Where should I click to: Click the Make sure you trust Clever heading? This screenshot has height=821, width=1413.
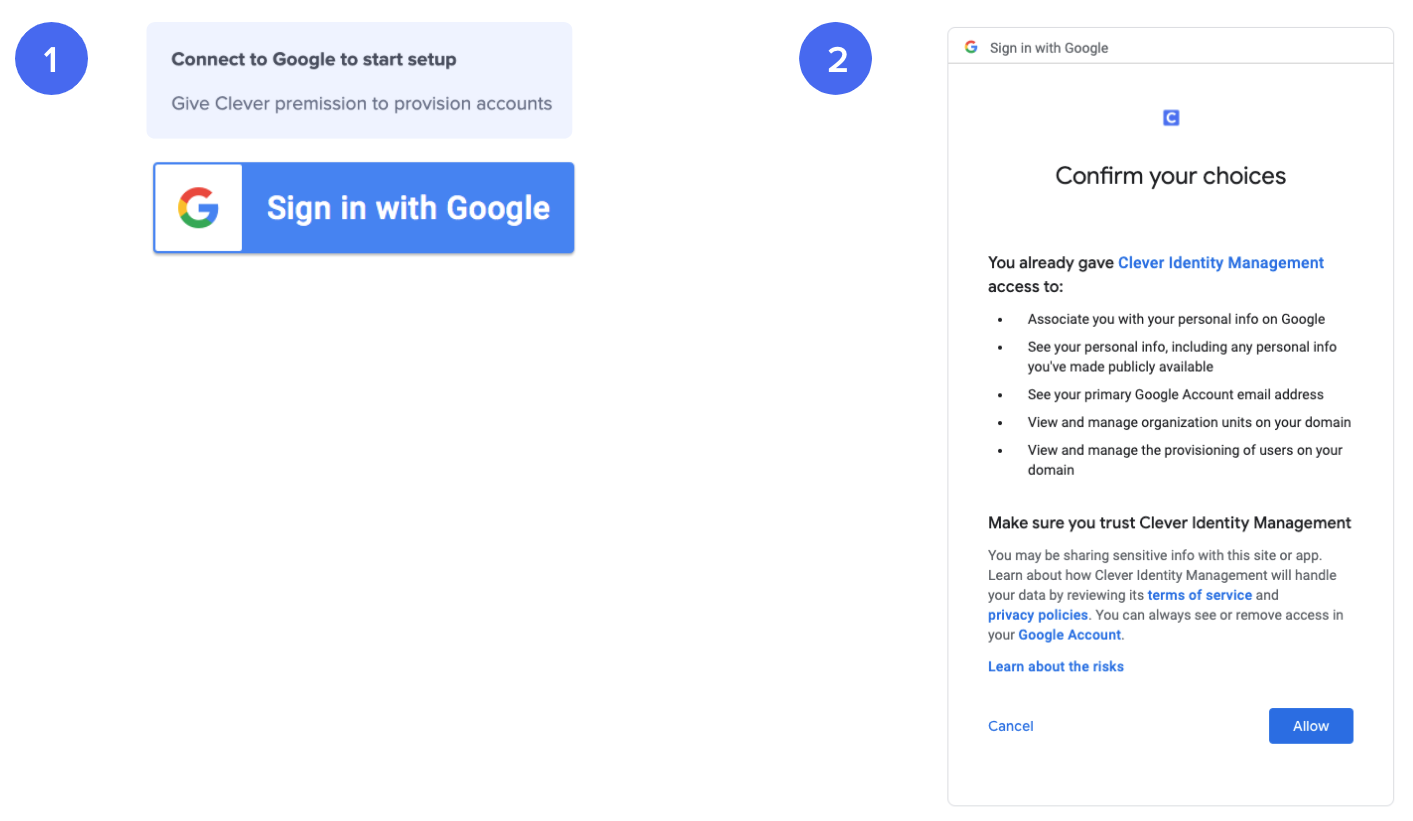tap(1170, 523)
